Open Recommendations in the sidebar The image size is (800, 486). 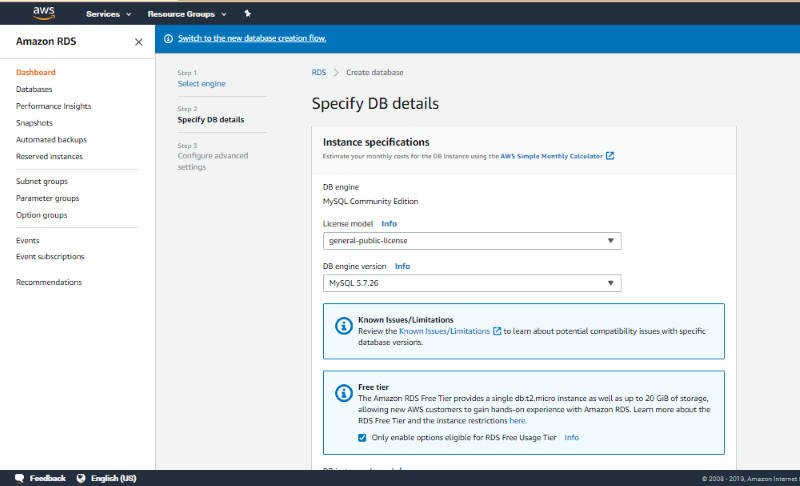[49, 282]
